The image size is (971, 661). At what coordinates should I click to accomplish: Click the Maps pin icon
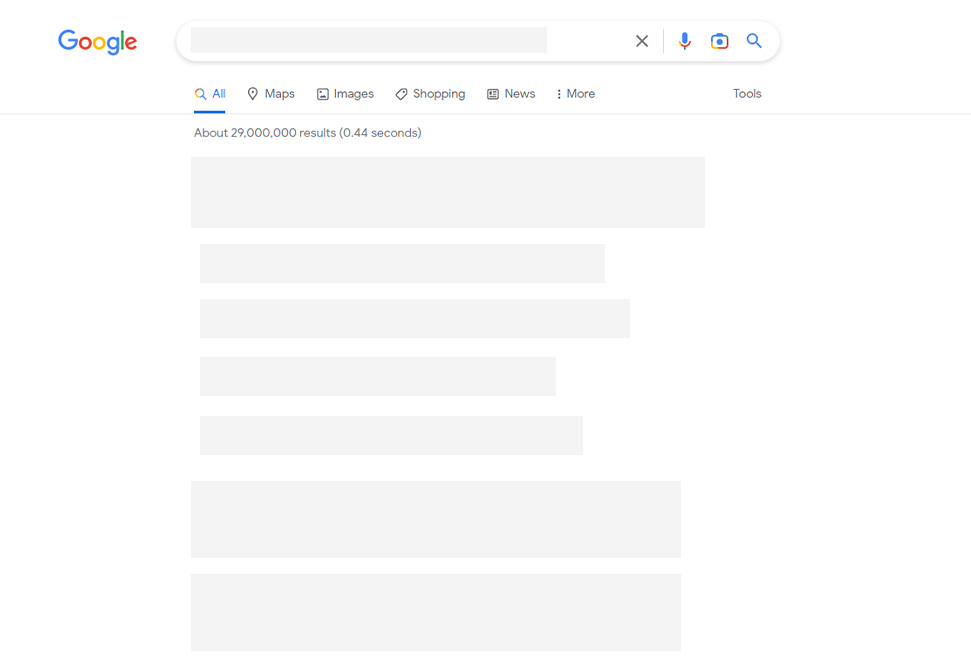coord(253,94)
